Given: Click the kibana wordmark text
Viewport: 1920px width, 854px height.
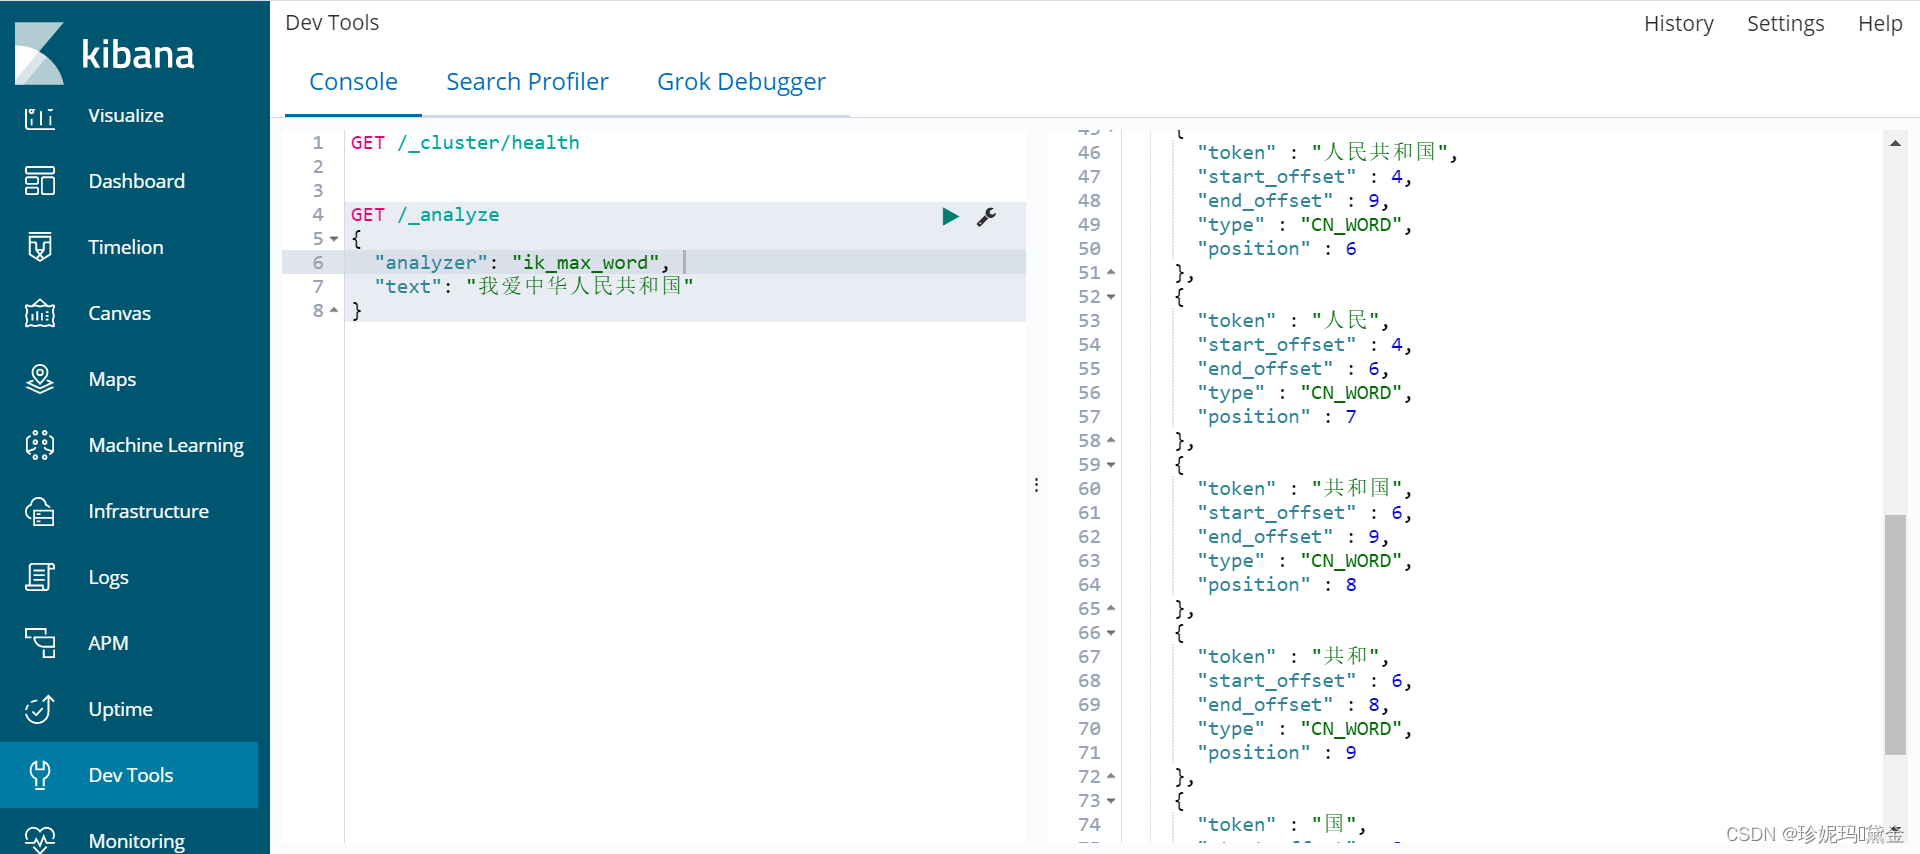Looking at the screenshot, I should pyautogui.click(x=138, y=55).
